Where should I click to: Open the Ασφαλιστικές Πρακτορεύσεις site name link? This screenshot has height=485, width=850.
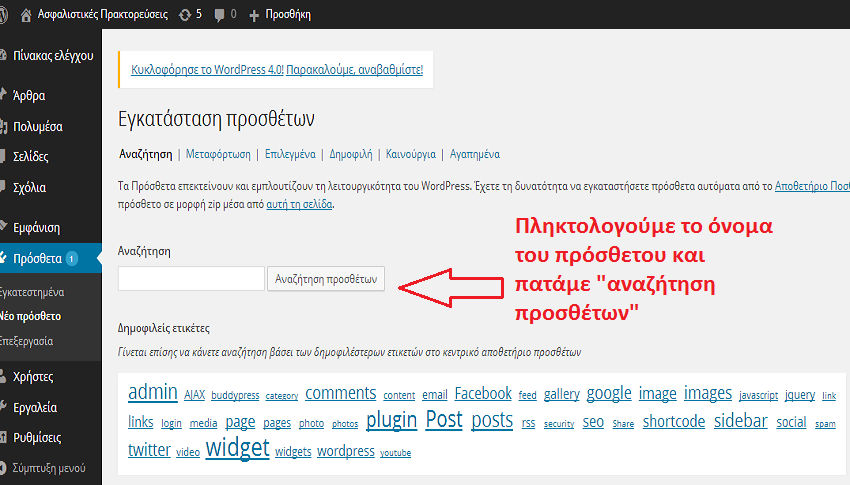pos(102,15)
